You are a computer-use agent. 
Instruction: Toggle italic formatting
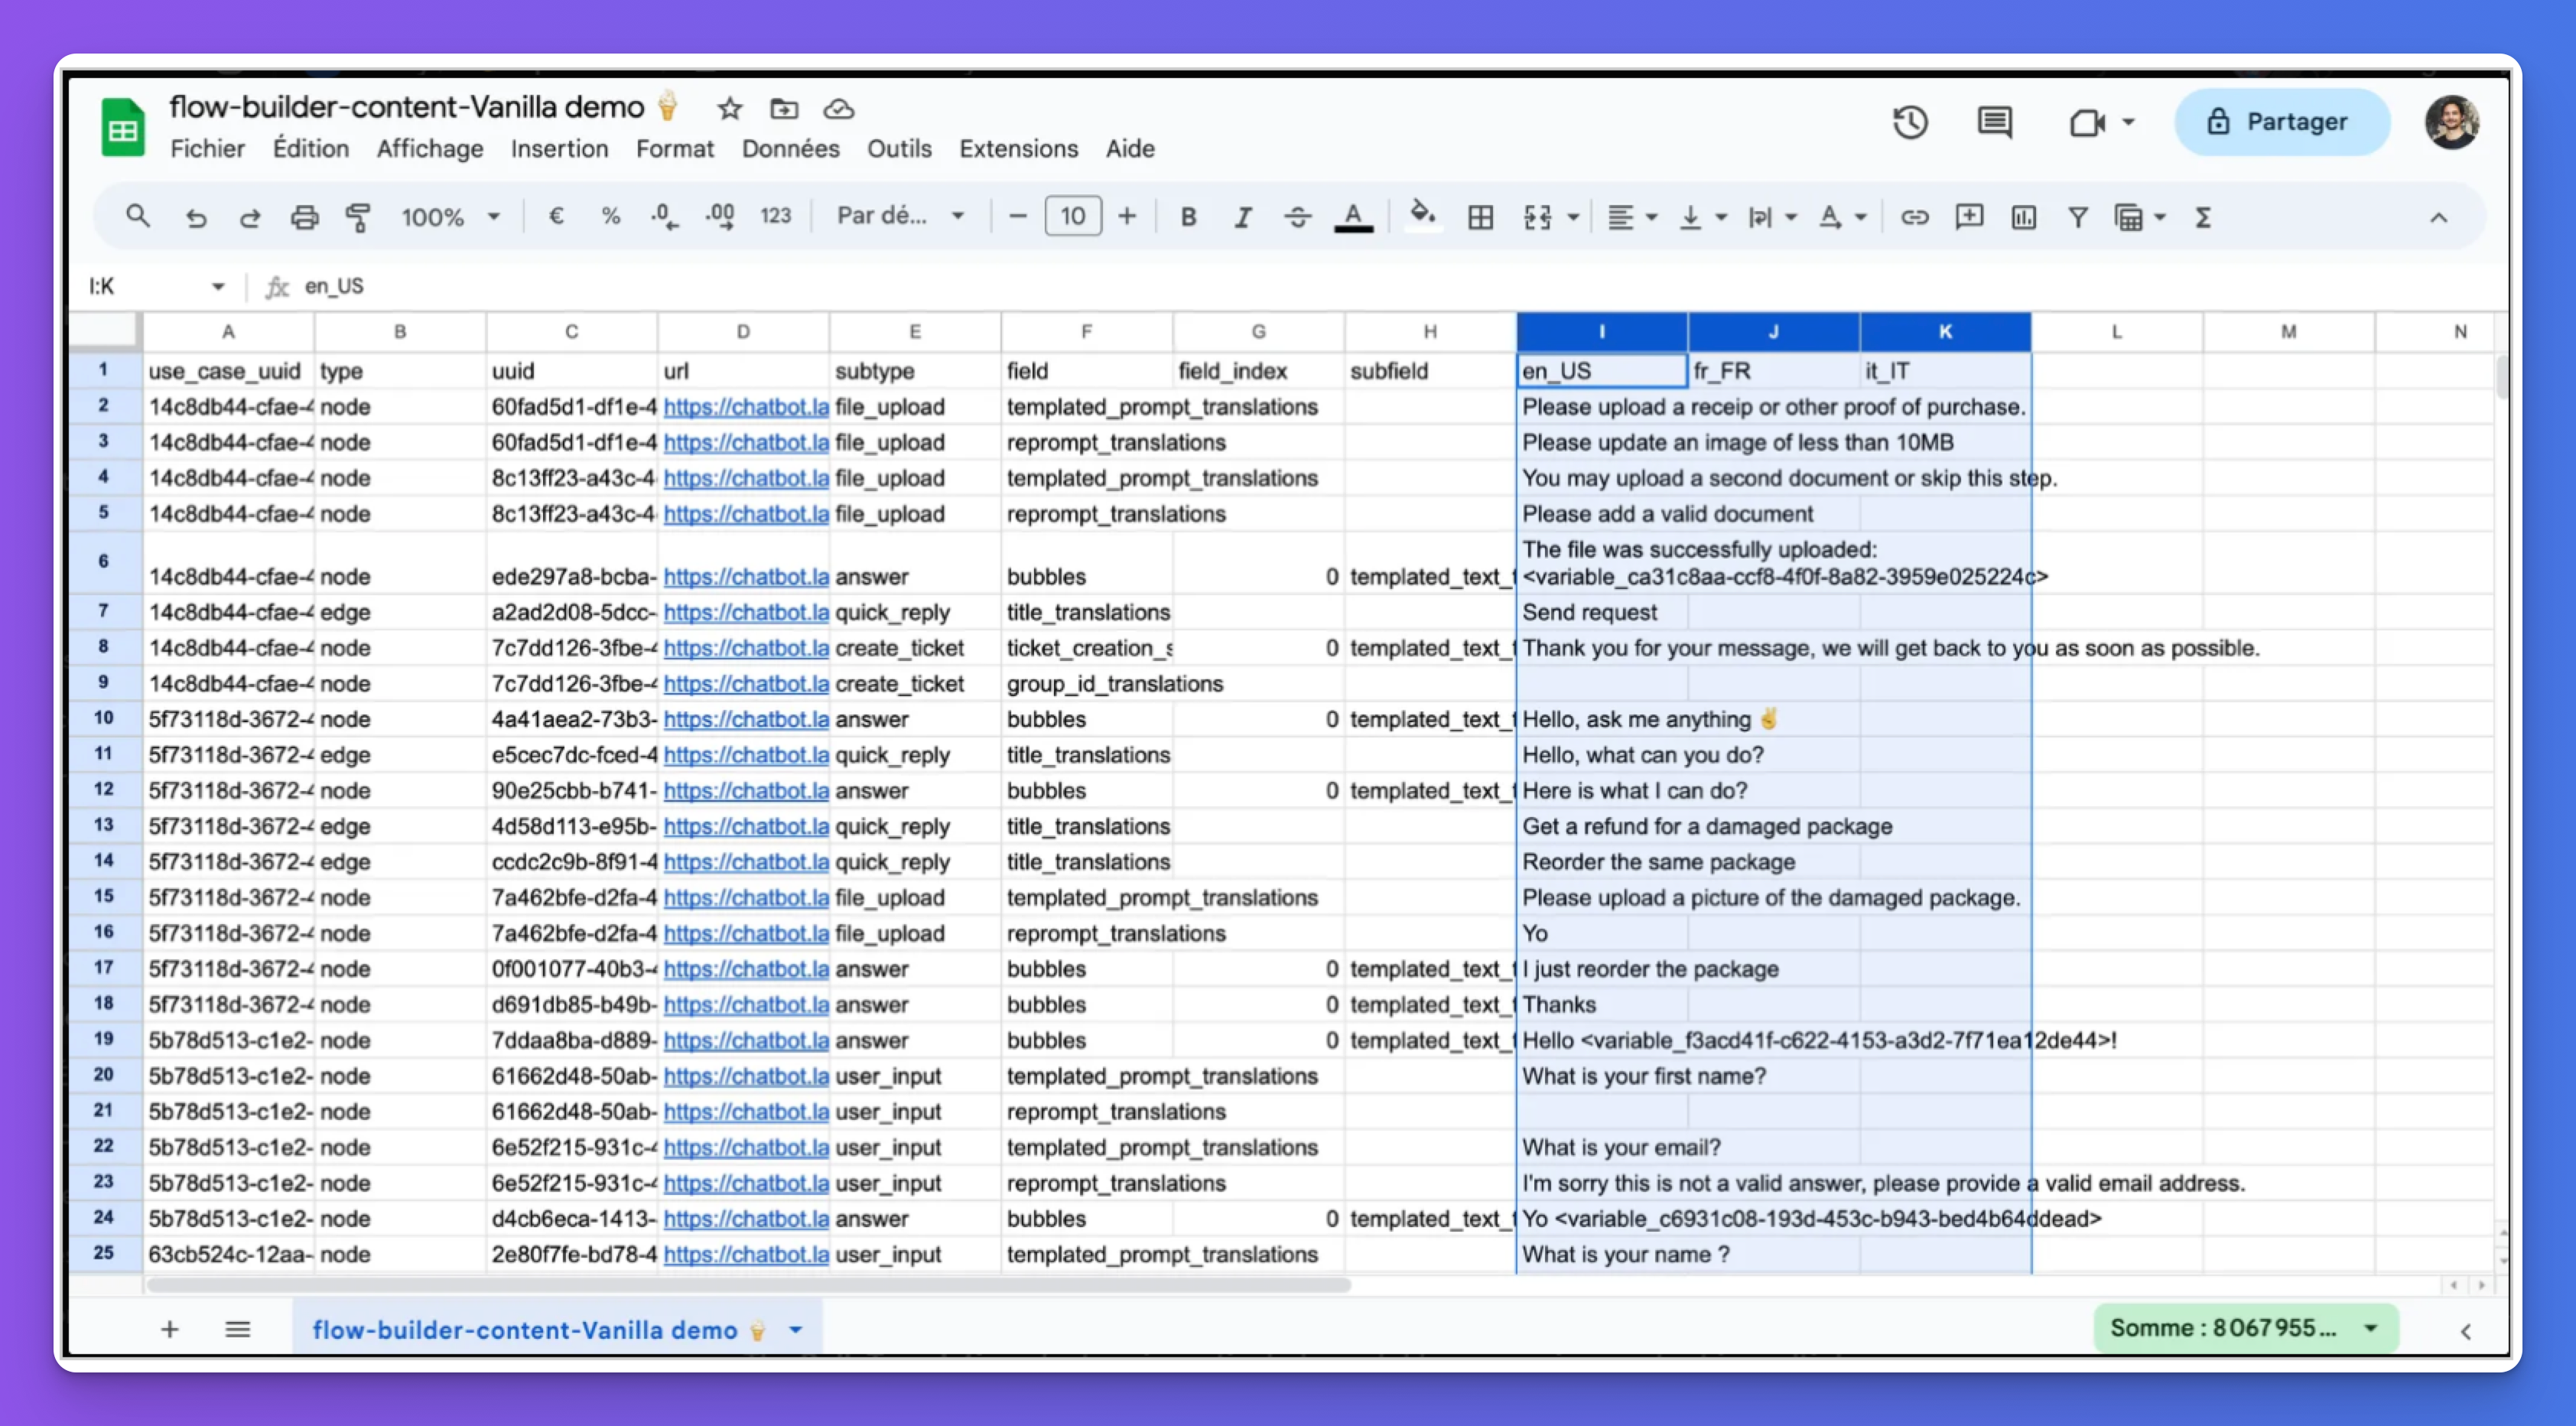1242,217
